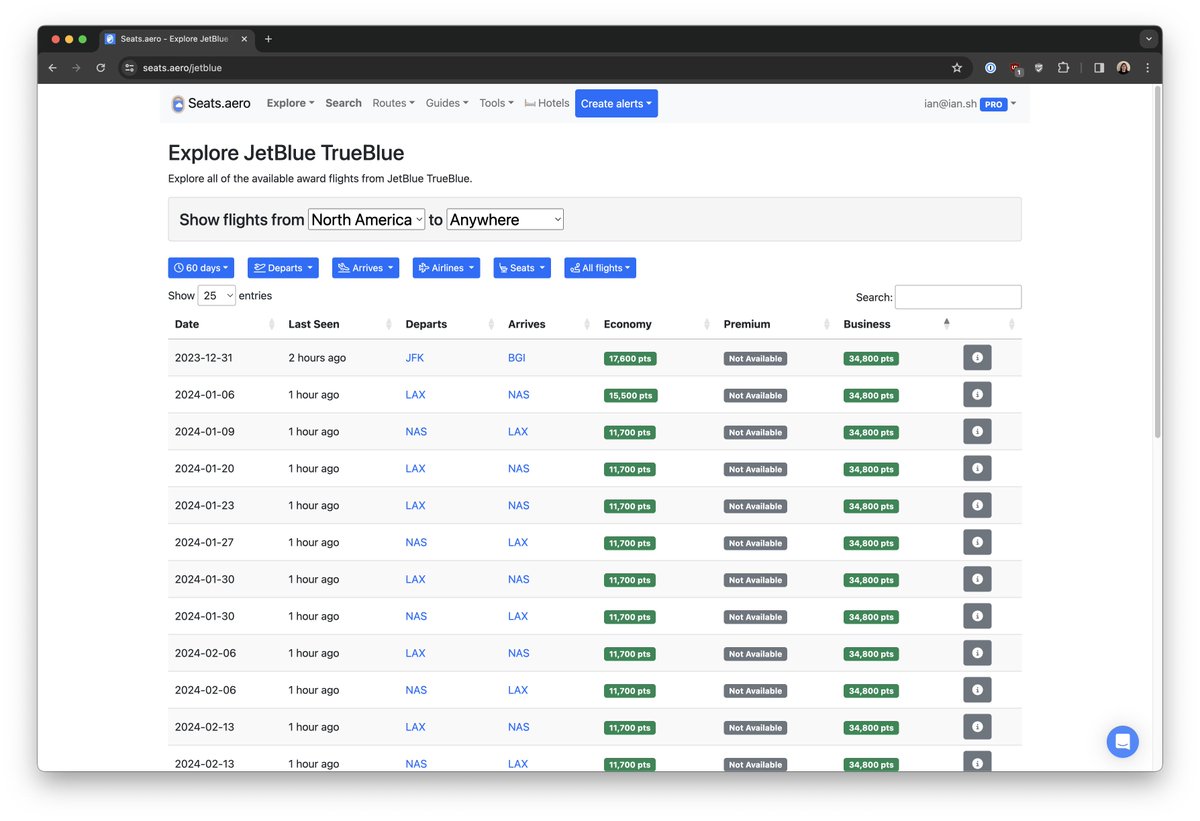
Task: Open the Airlines filter dropdown
Action: pos(446,268)
